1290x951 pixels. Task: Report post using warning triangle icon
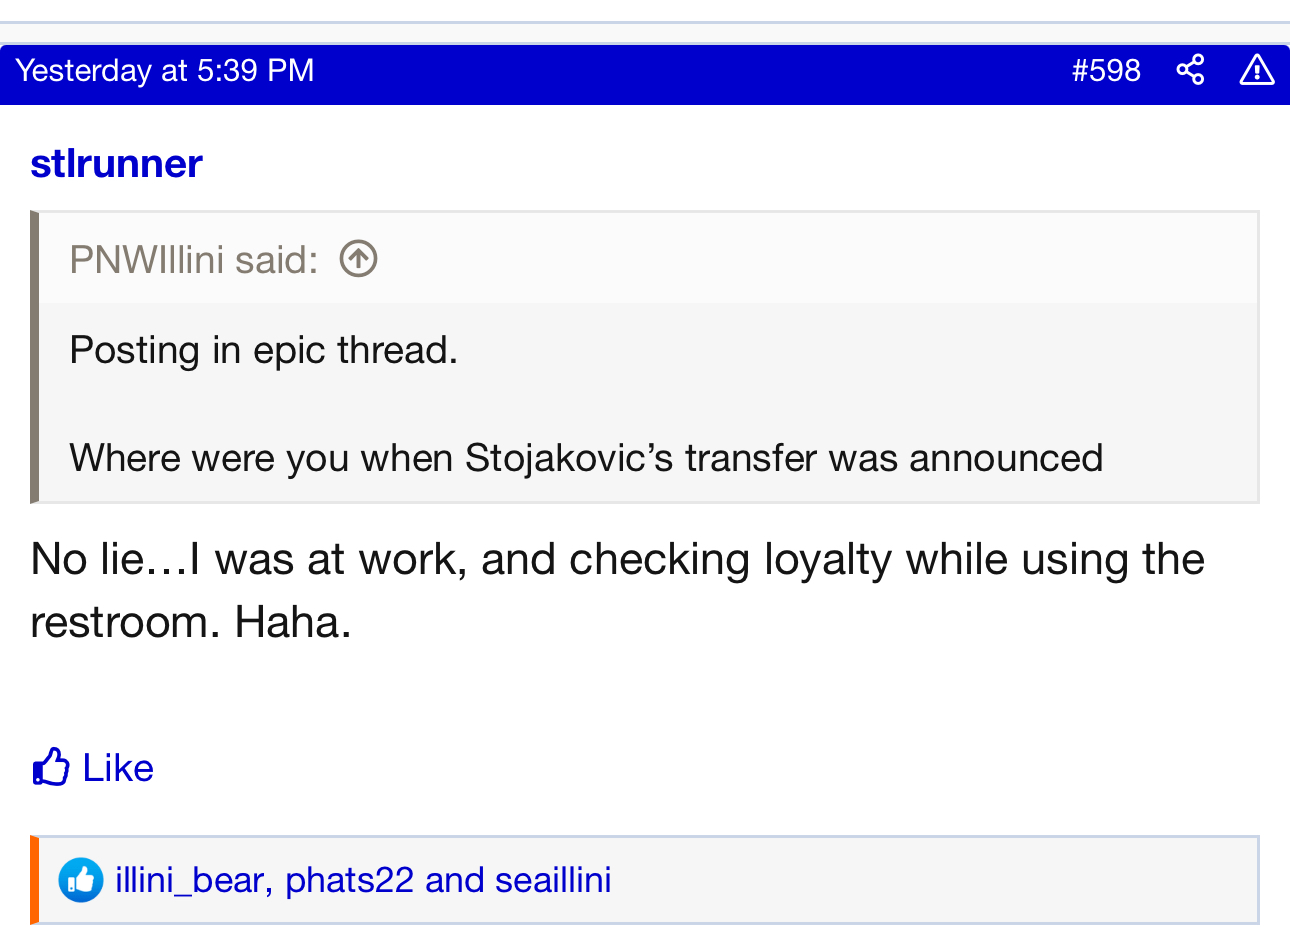coord(1256,70)
